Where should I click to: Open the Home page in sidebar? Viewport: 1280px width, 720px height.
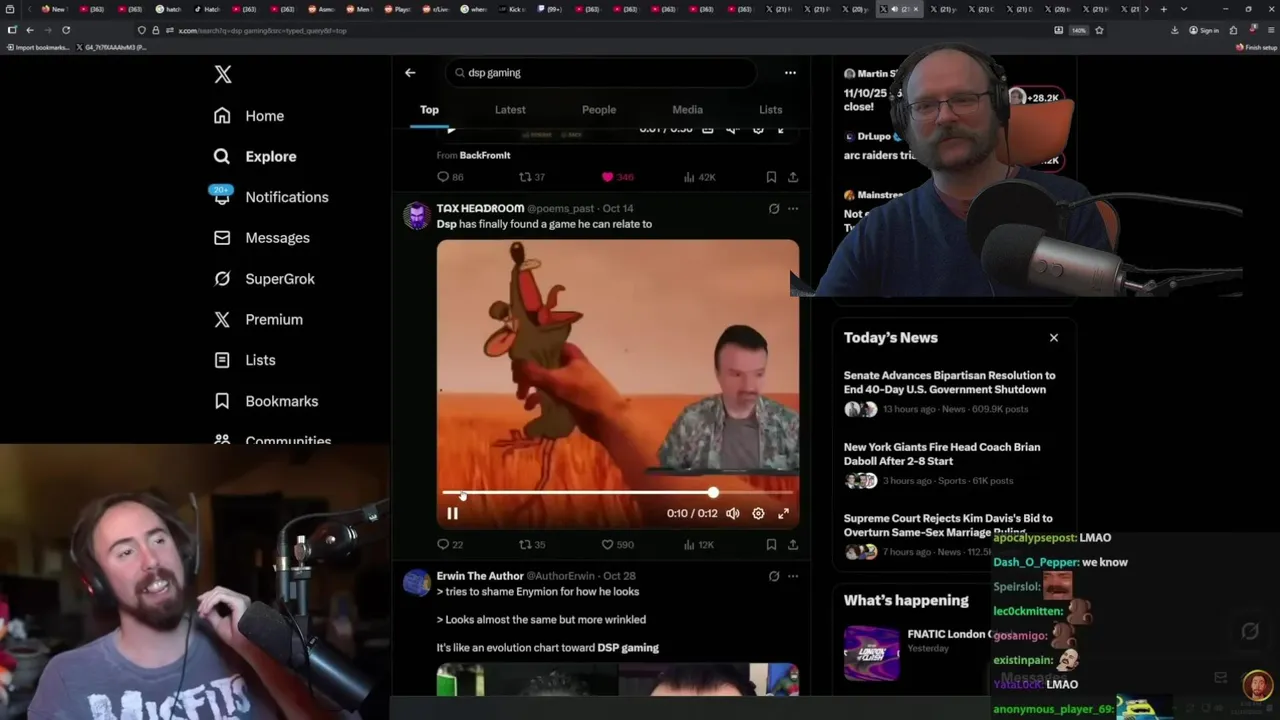[x=249, y=116]
